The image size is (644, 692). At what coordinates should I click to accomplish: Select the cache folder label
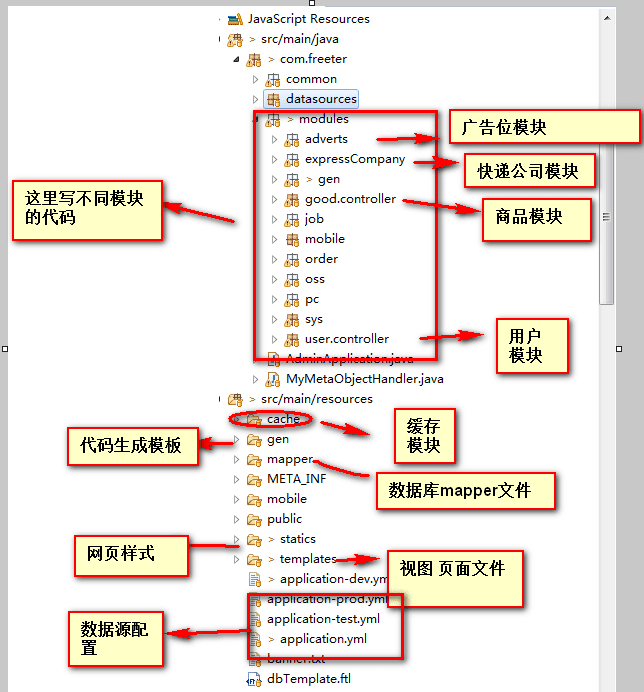283,419
